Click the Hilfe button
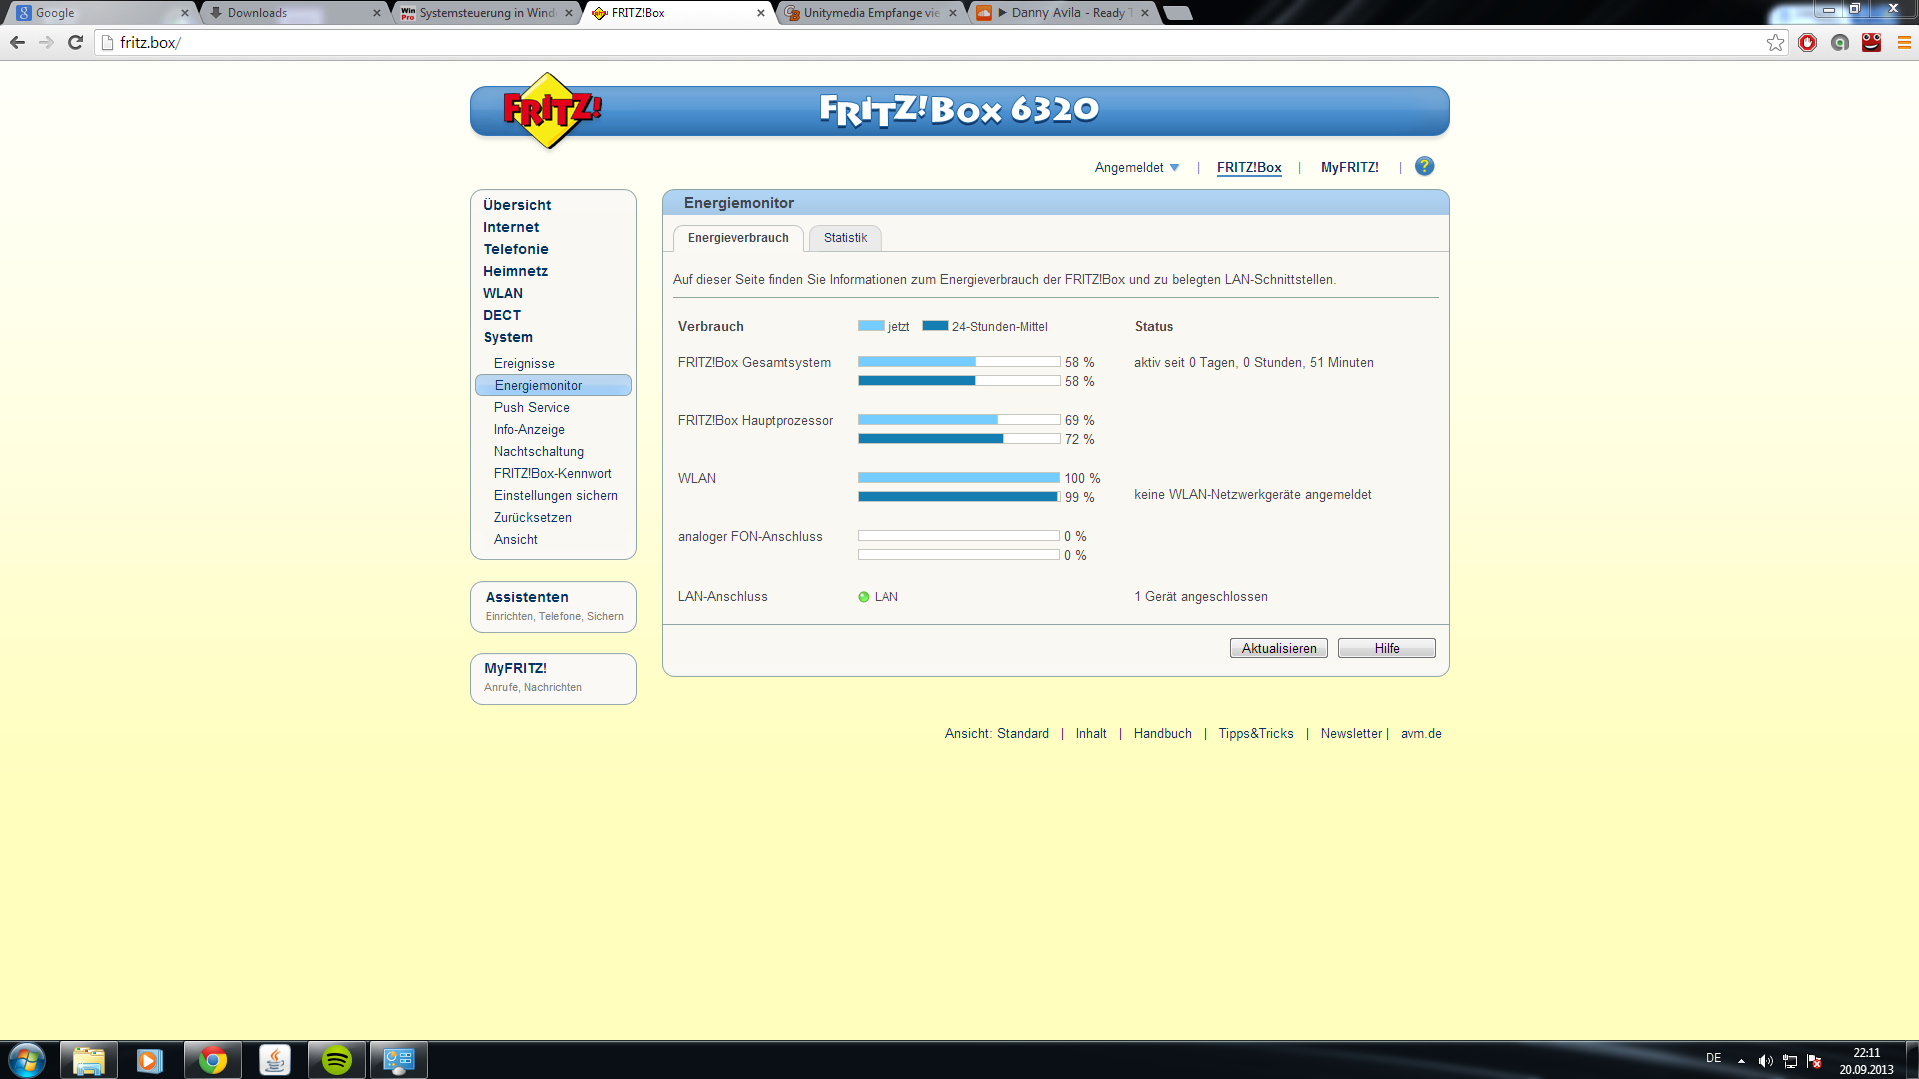 (1386, 648)
